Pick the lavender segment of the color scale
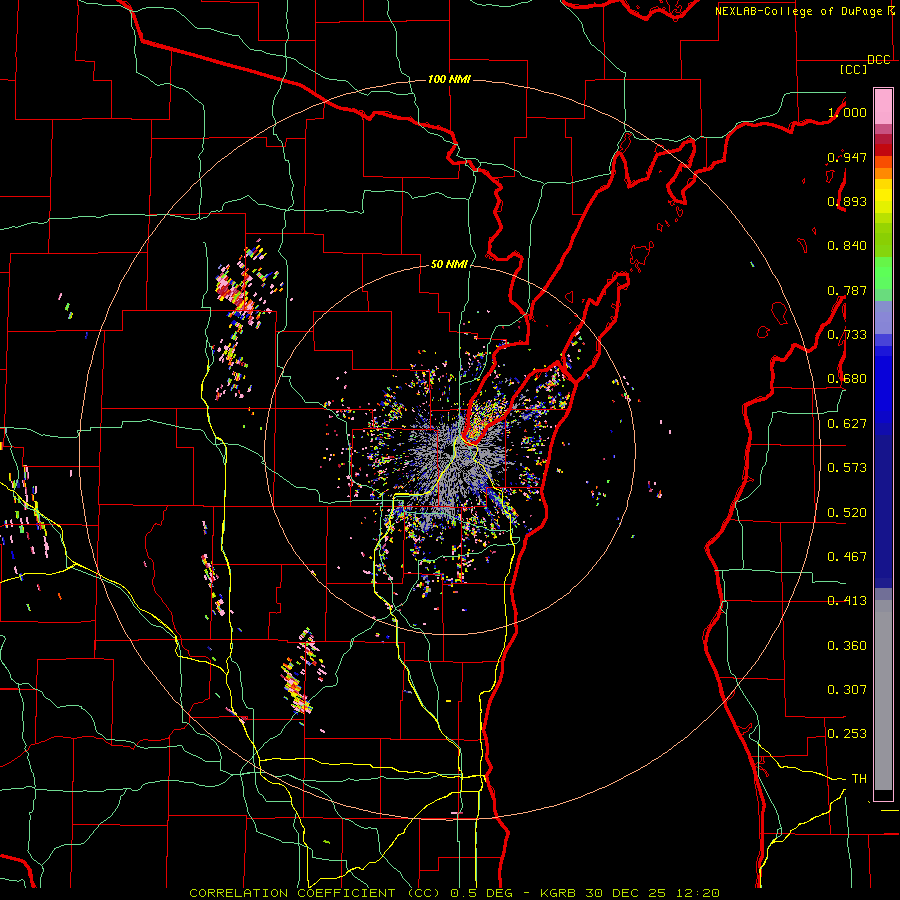Viewport: 900px width, 900px height. (x=883, y=317)
